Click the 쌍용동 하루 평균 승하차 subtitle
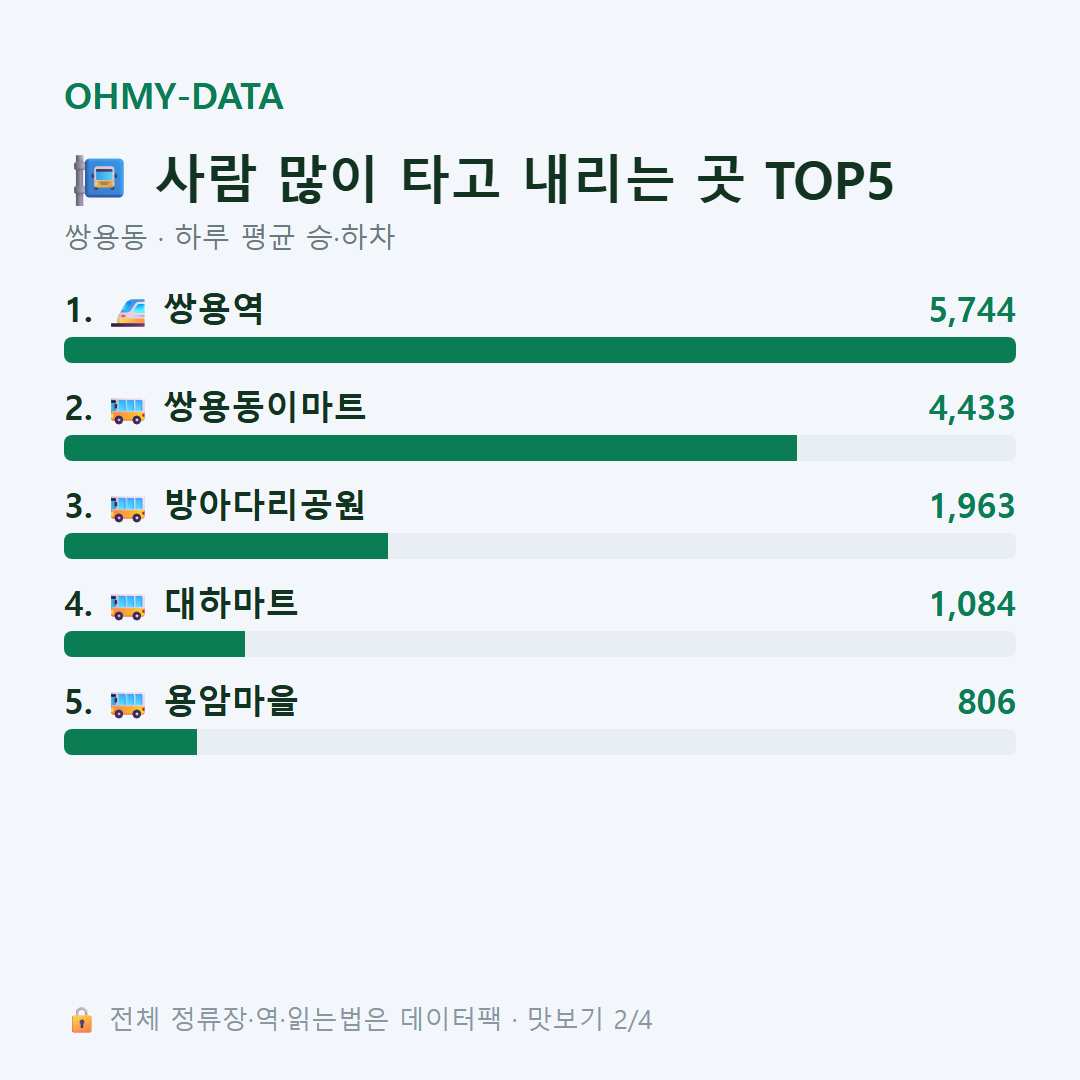The height and width of the screenshot is (1080, 1080). (229, 237)
